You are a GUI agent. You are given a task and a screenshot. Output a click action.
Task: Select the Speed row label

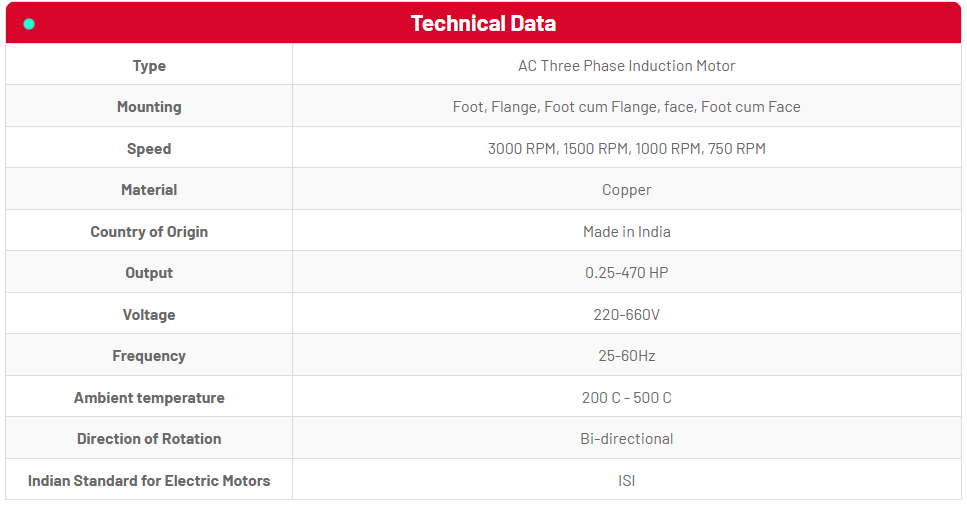pyautogui.click(x=149, y=149)
